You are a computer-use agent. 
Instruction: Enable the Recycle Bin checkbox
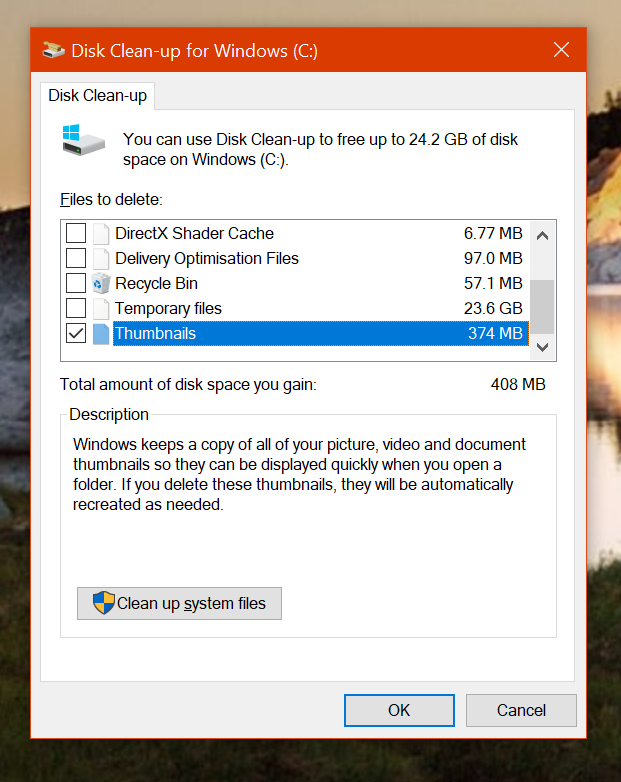coord(76,283)
